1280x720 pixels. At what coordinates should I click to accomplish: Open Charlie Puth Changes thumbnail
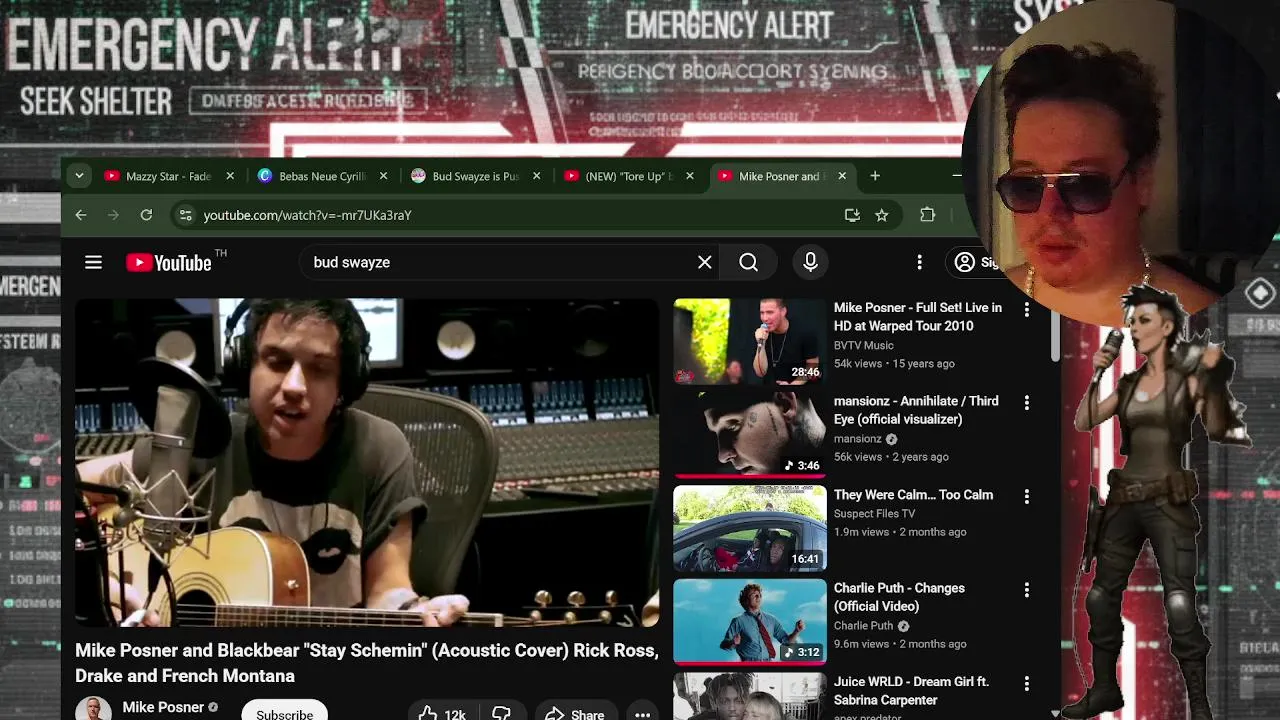pyautogui.click(x=750, y=622)
